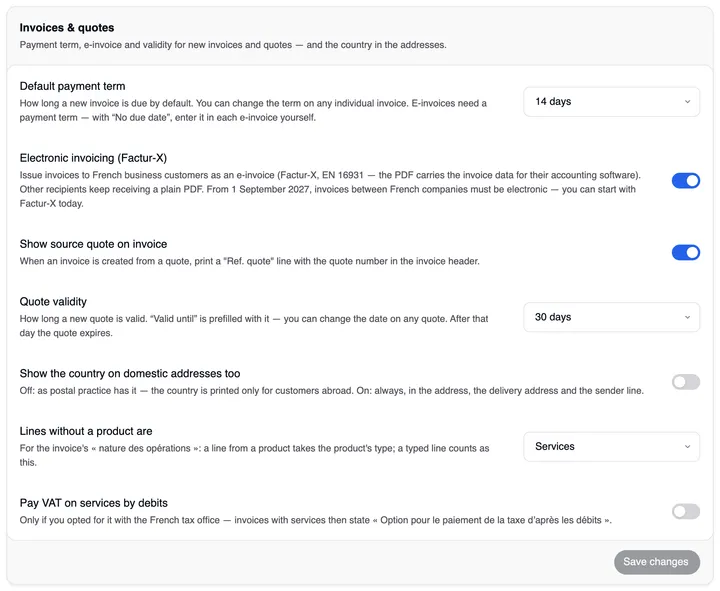
Task: Click the Electronic invoicing (Factur-X) label
Action: (93, 158)
